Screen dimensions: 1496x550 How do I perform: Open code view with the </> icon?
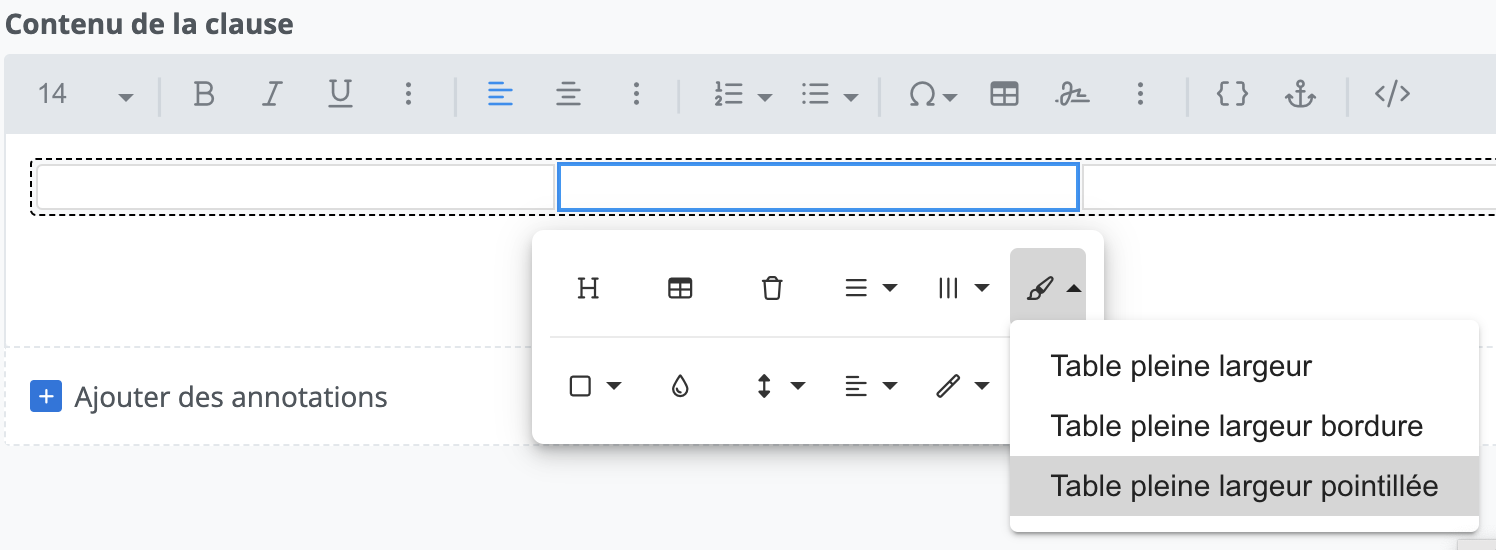pos(1392,95)
